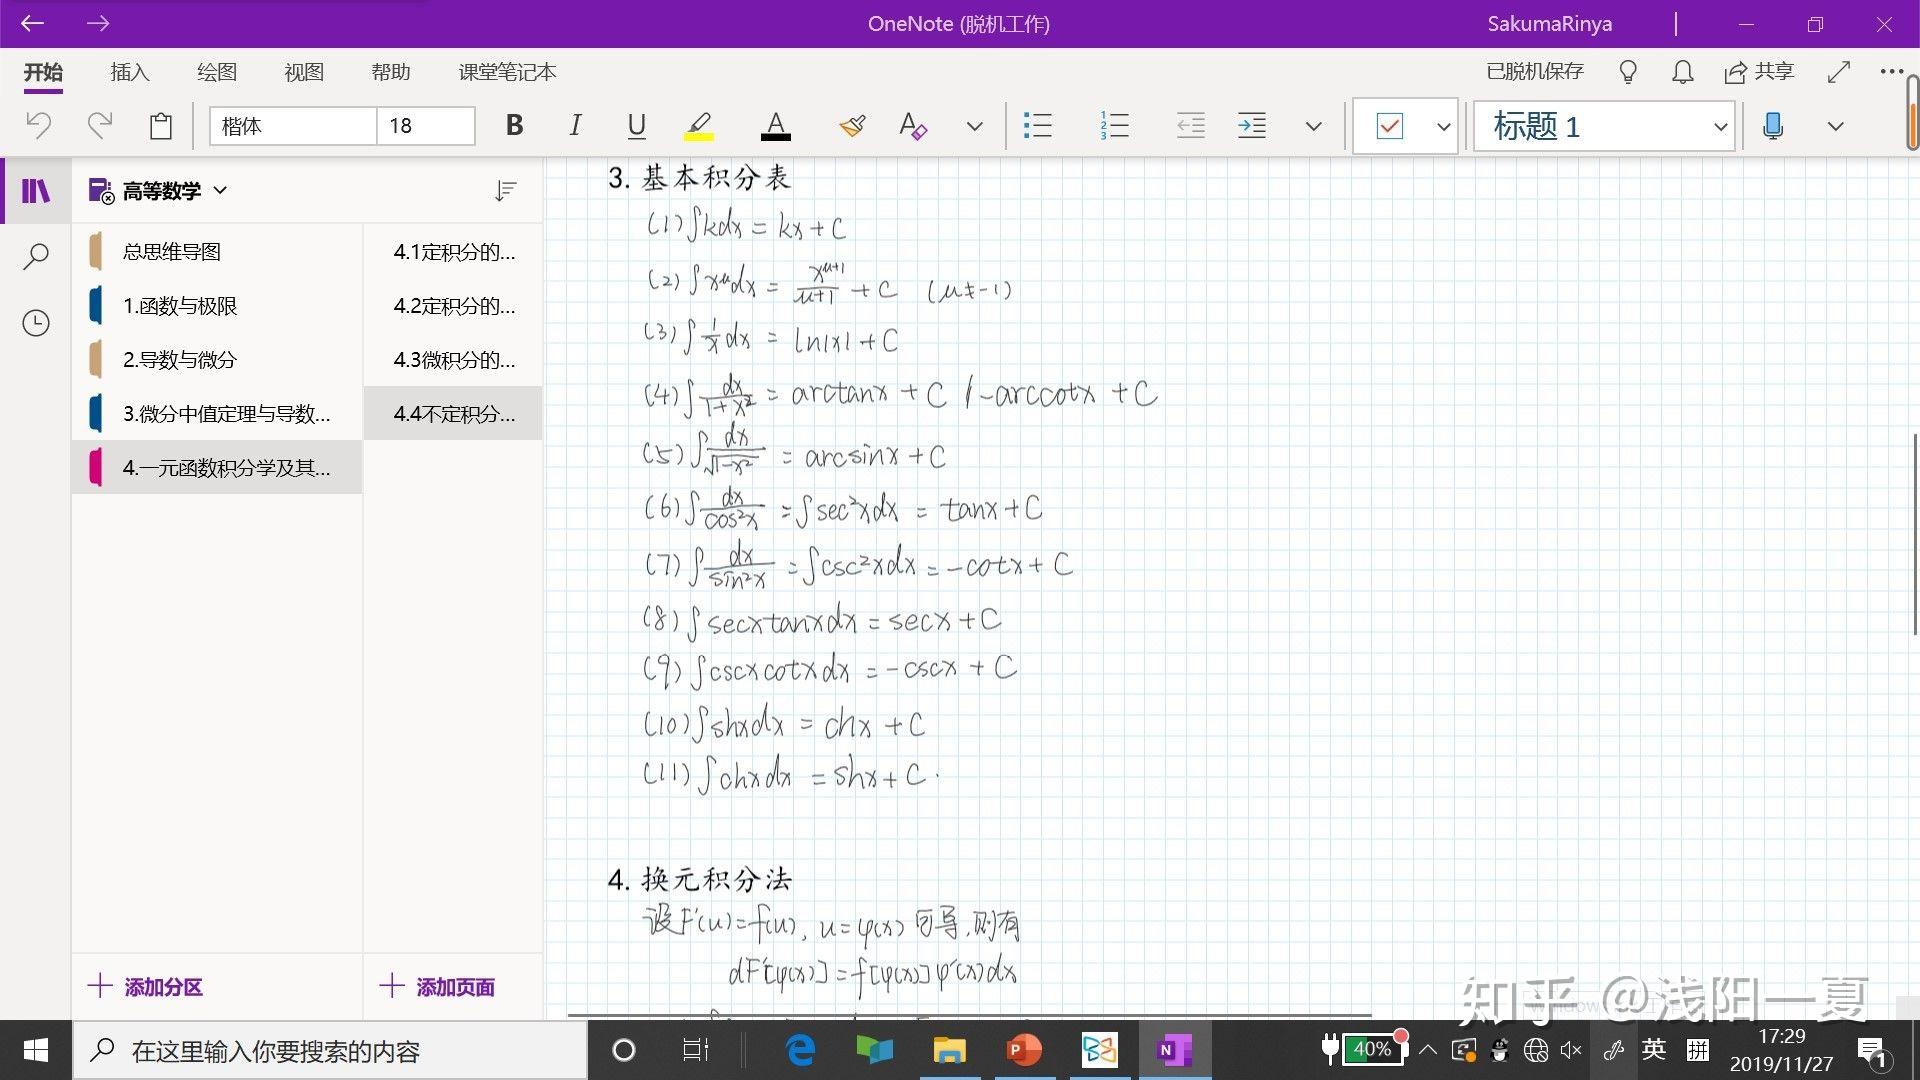Toggle italic formatting
The image size is (1920, 1080).
pos(575,126)
